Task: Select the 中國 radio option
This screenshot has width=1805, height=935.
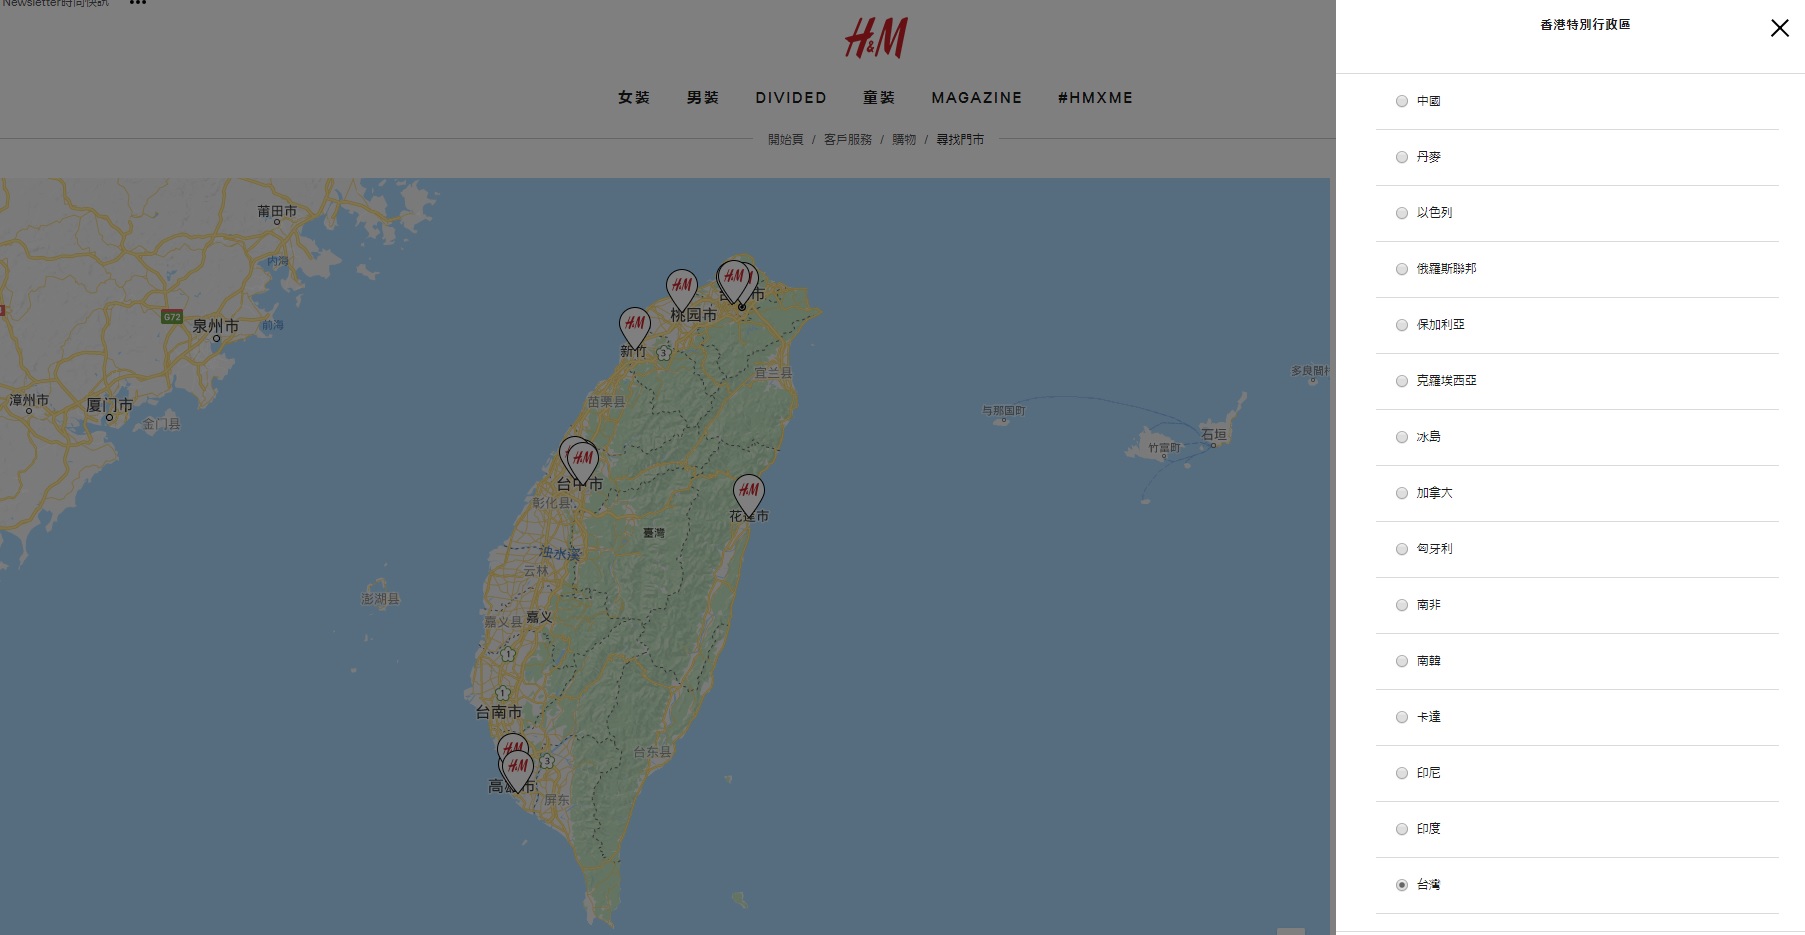Action: (x=1402, y=101)
